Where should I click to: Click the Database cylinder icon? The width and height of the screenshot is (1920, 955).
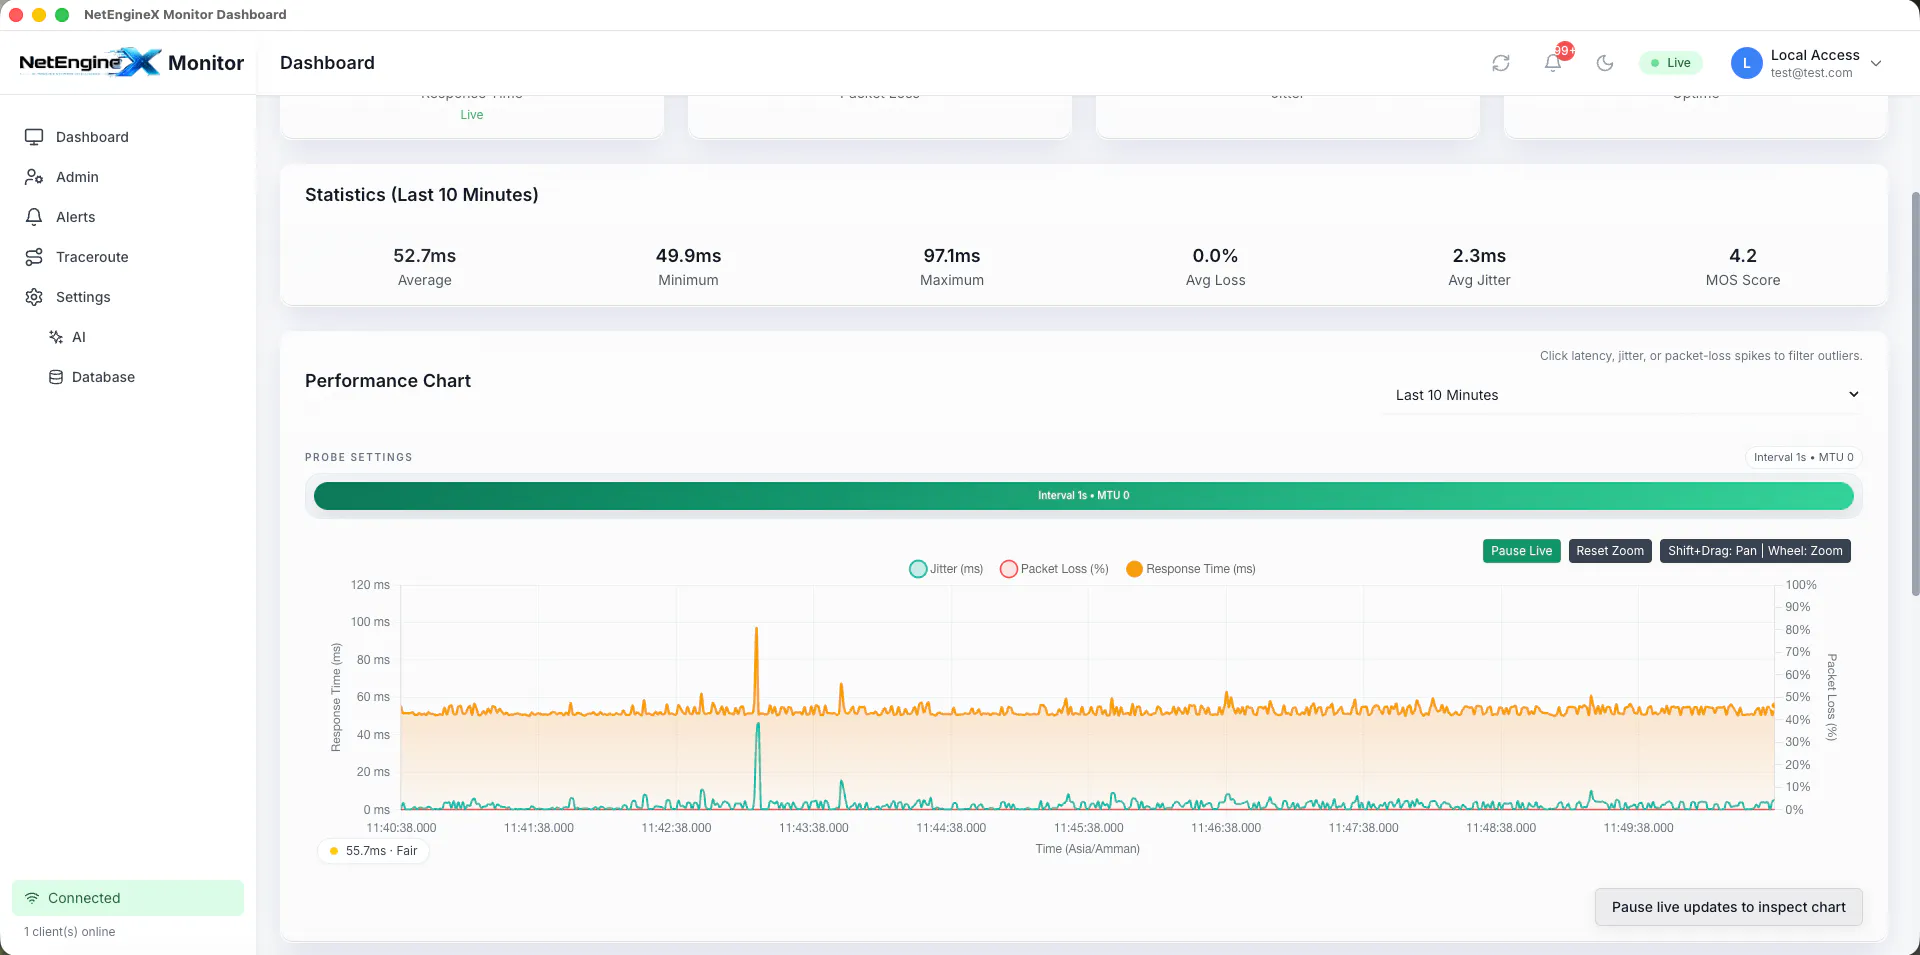tap(56, 377)
